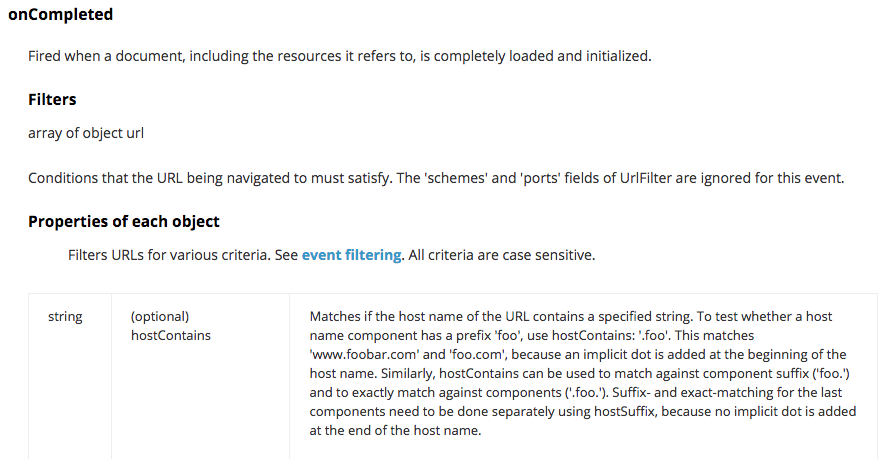Click the Filters section heading
Image resolution: width=882 pixels, height=459 pixels.
pyautogui.click(x=52, y=100)
